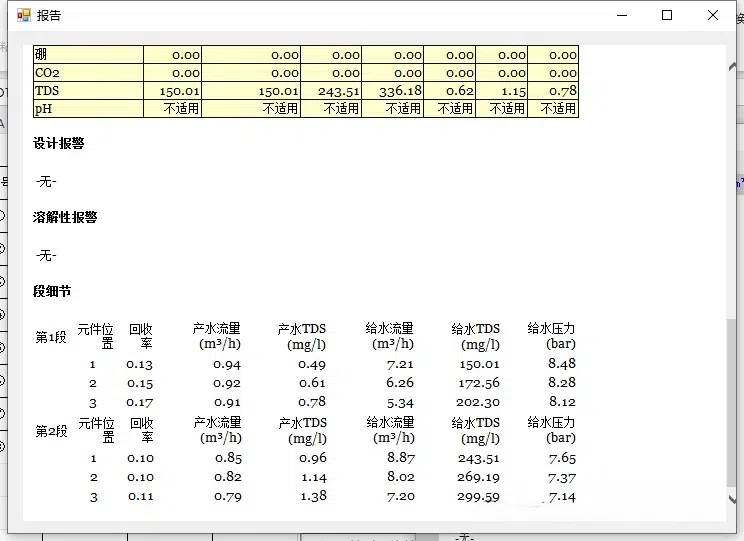The width and height of the screenshot is (744, 541).
Task: Select the CO2 row label cell
Action: click(88, 73)
